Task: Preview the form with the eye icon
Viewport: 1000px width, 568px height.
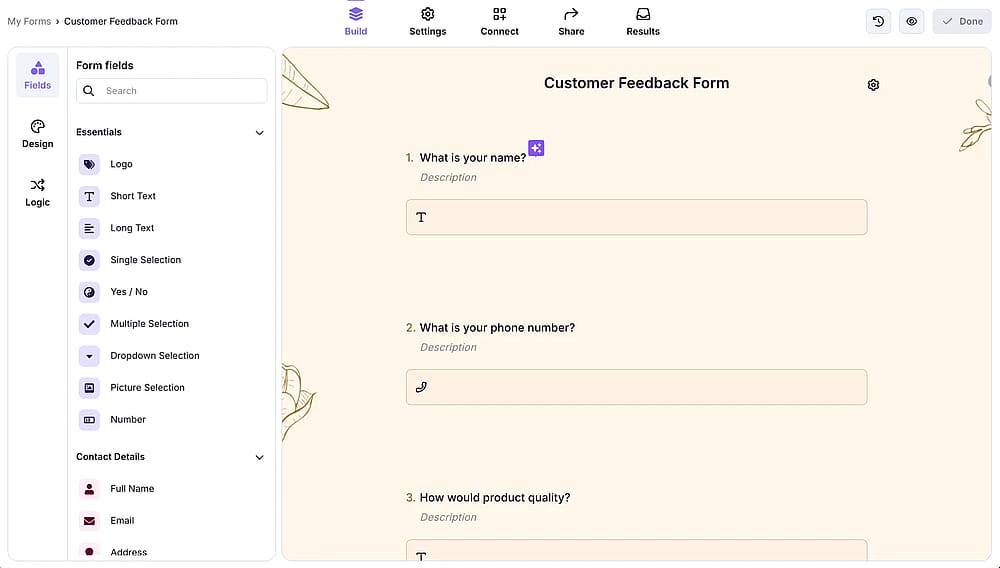Action: [911, 21]
